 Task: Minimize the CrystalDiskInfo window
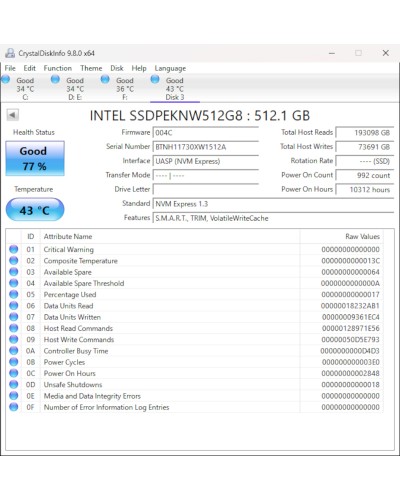coord(332,53)
